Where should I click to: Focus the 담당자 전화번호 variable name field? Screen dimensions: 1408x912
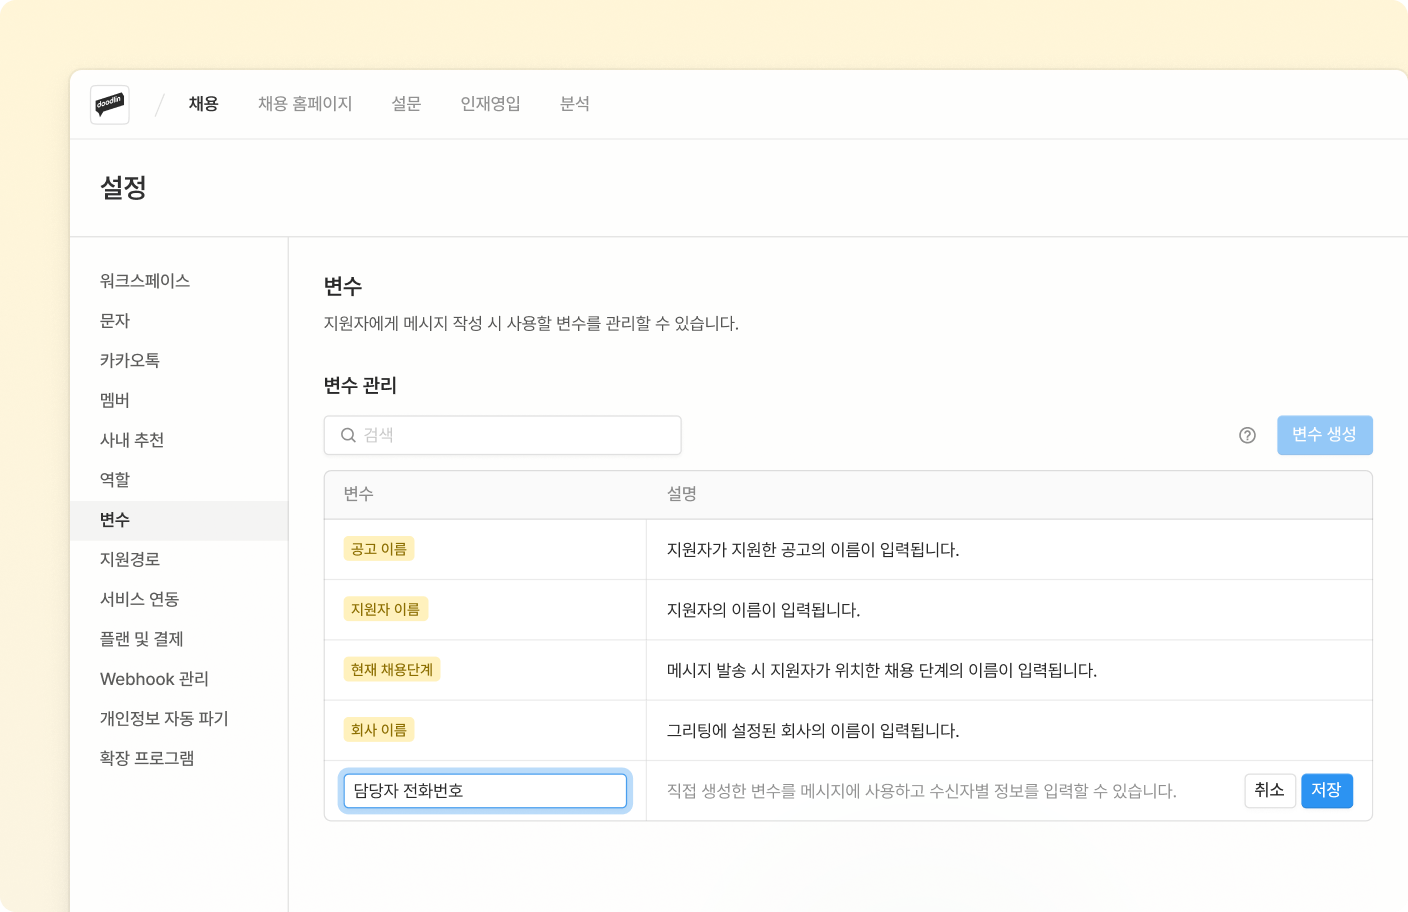pyautogui.click(x=485, y=791)
